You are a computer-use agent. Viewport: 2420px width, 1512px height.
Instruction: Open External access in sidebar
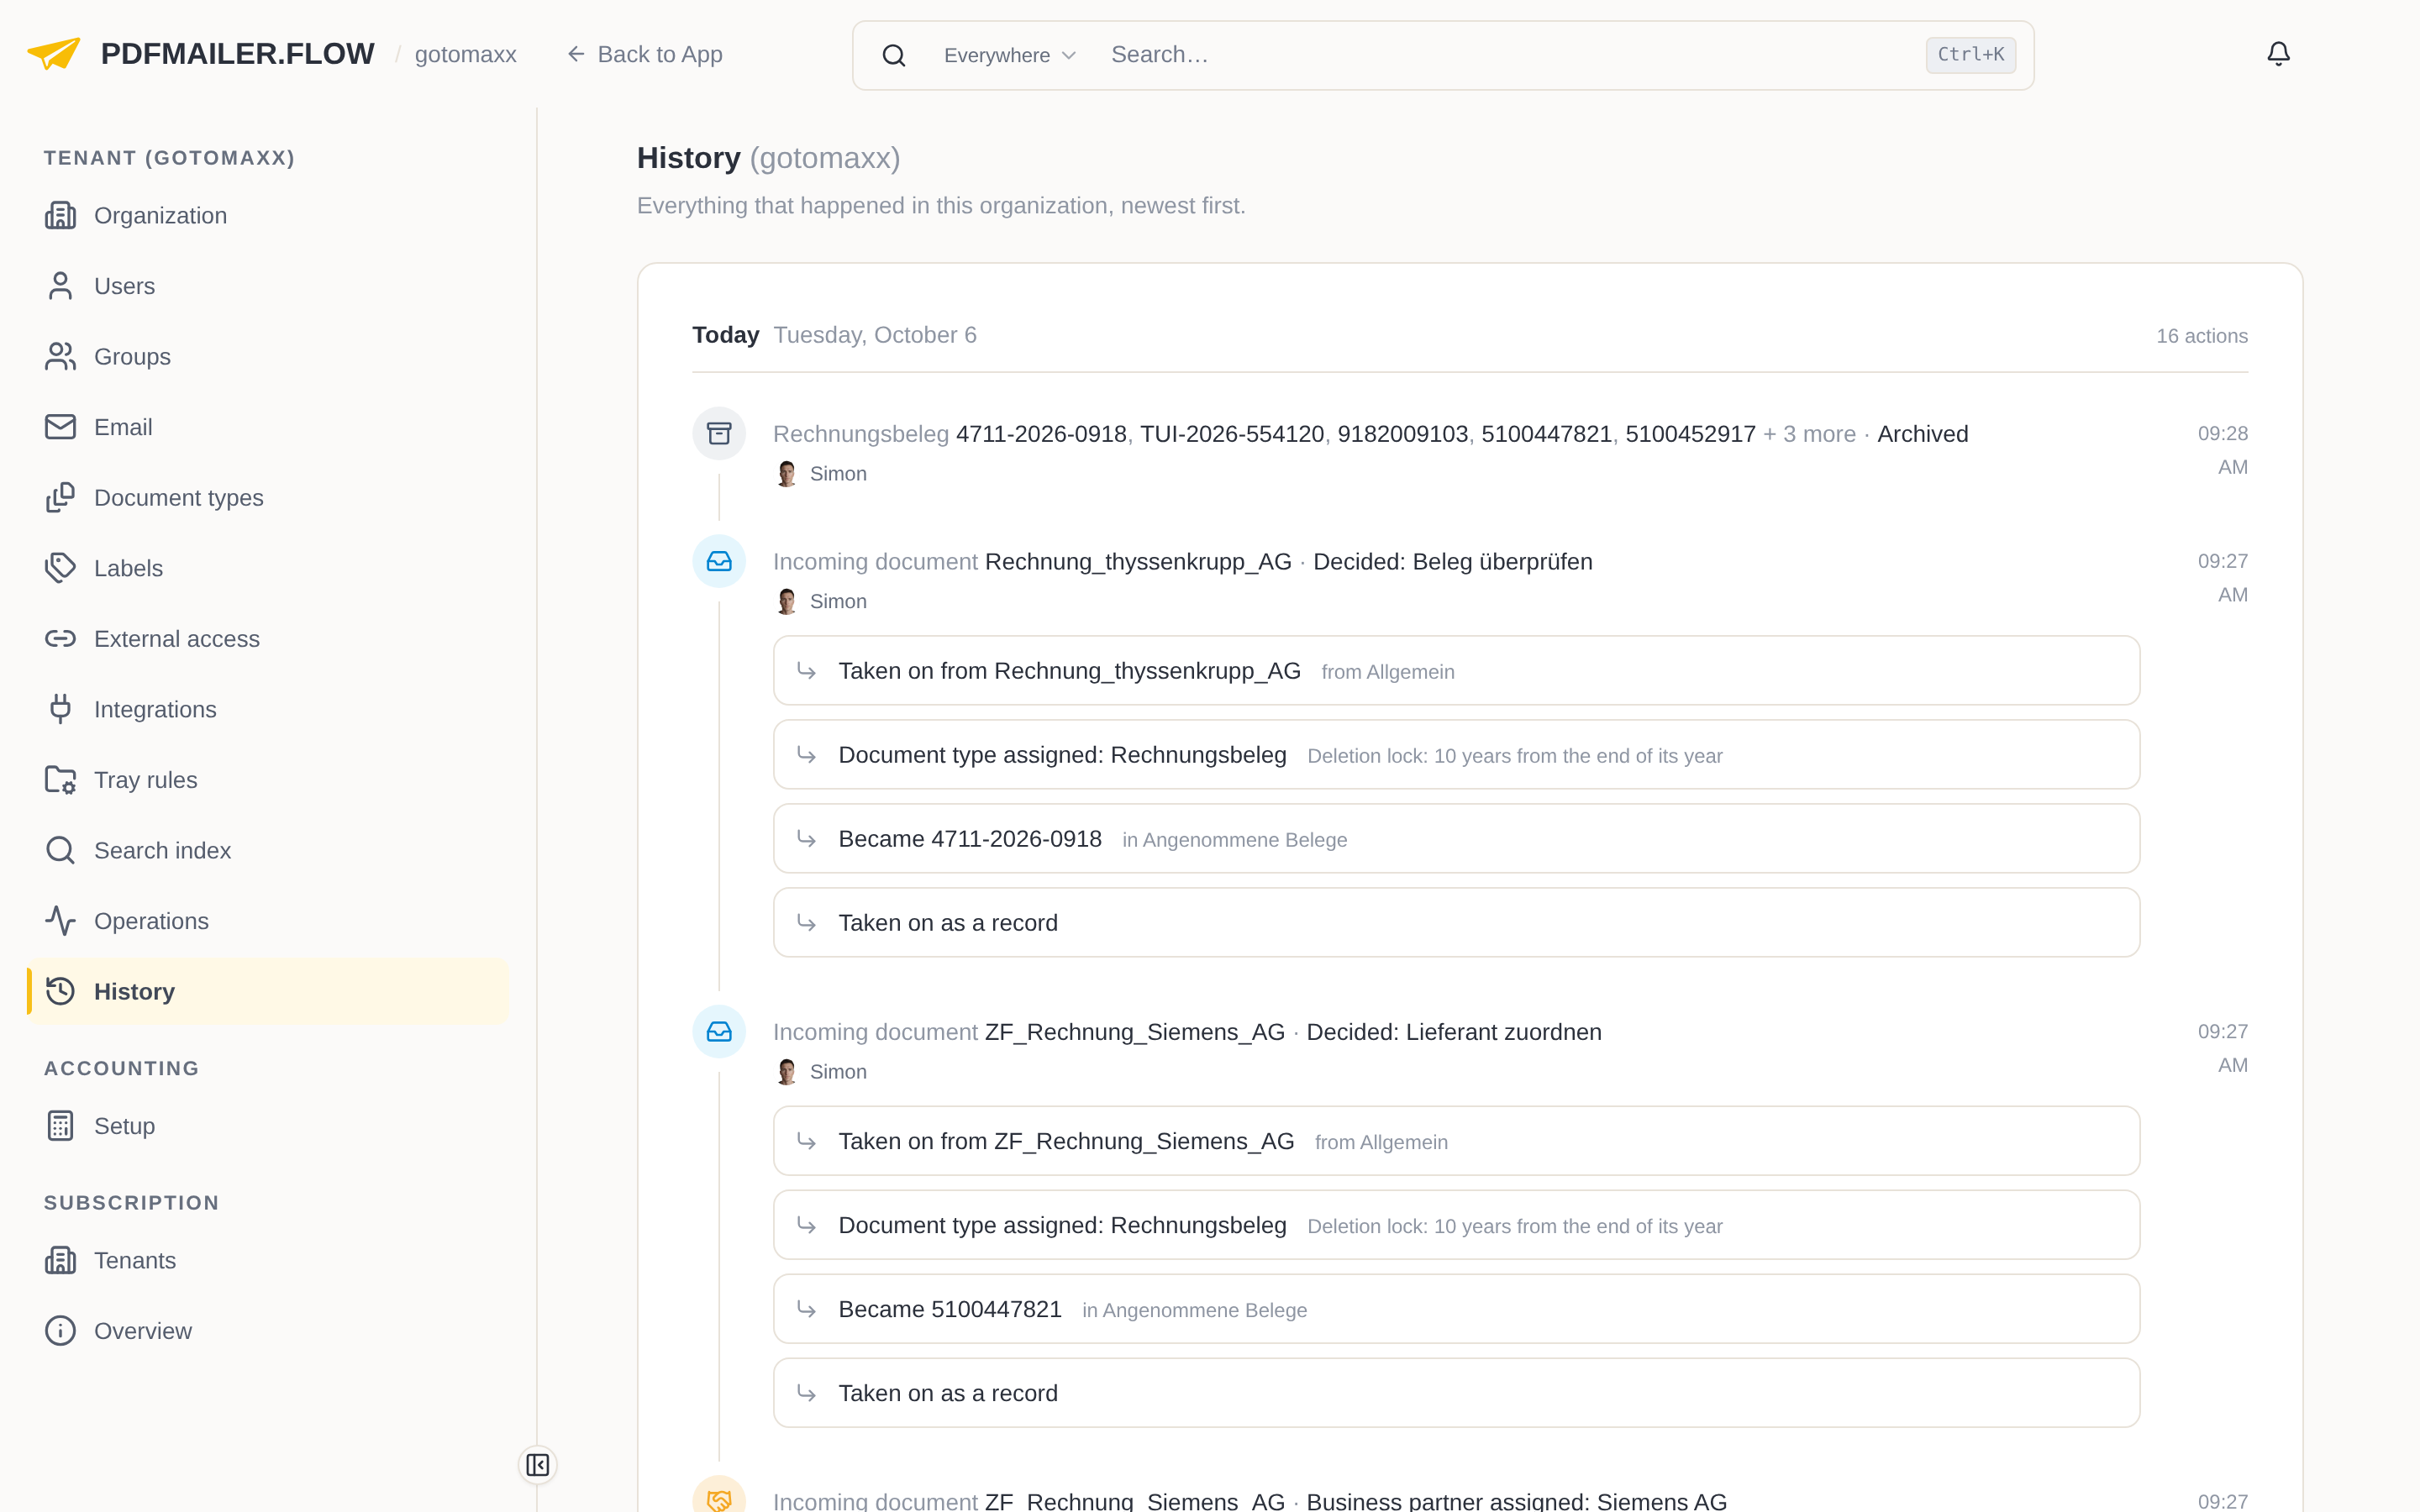(267, 638)
